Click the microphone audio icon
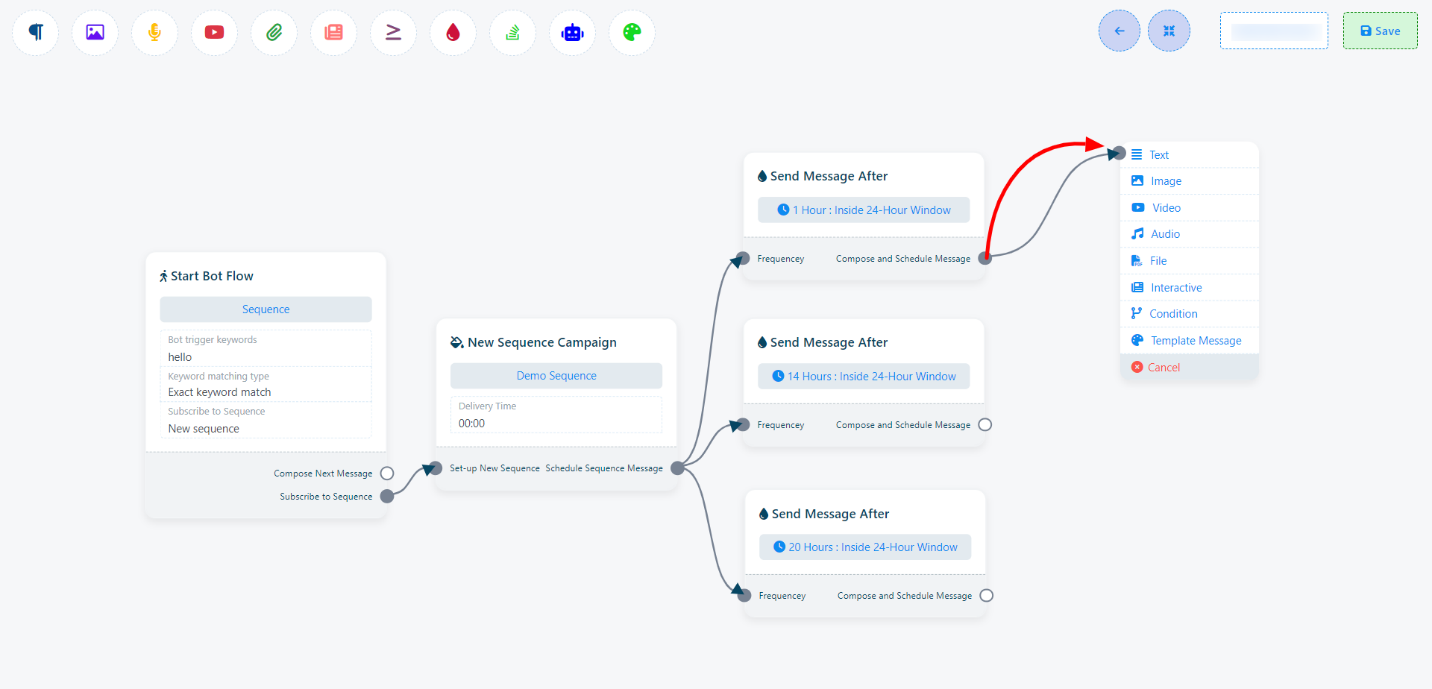 [154, 32]
